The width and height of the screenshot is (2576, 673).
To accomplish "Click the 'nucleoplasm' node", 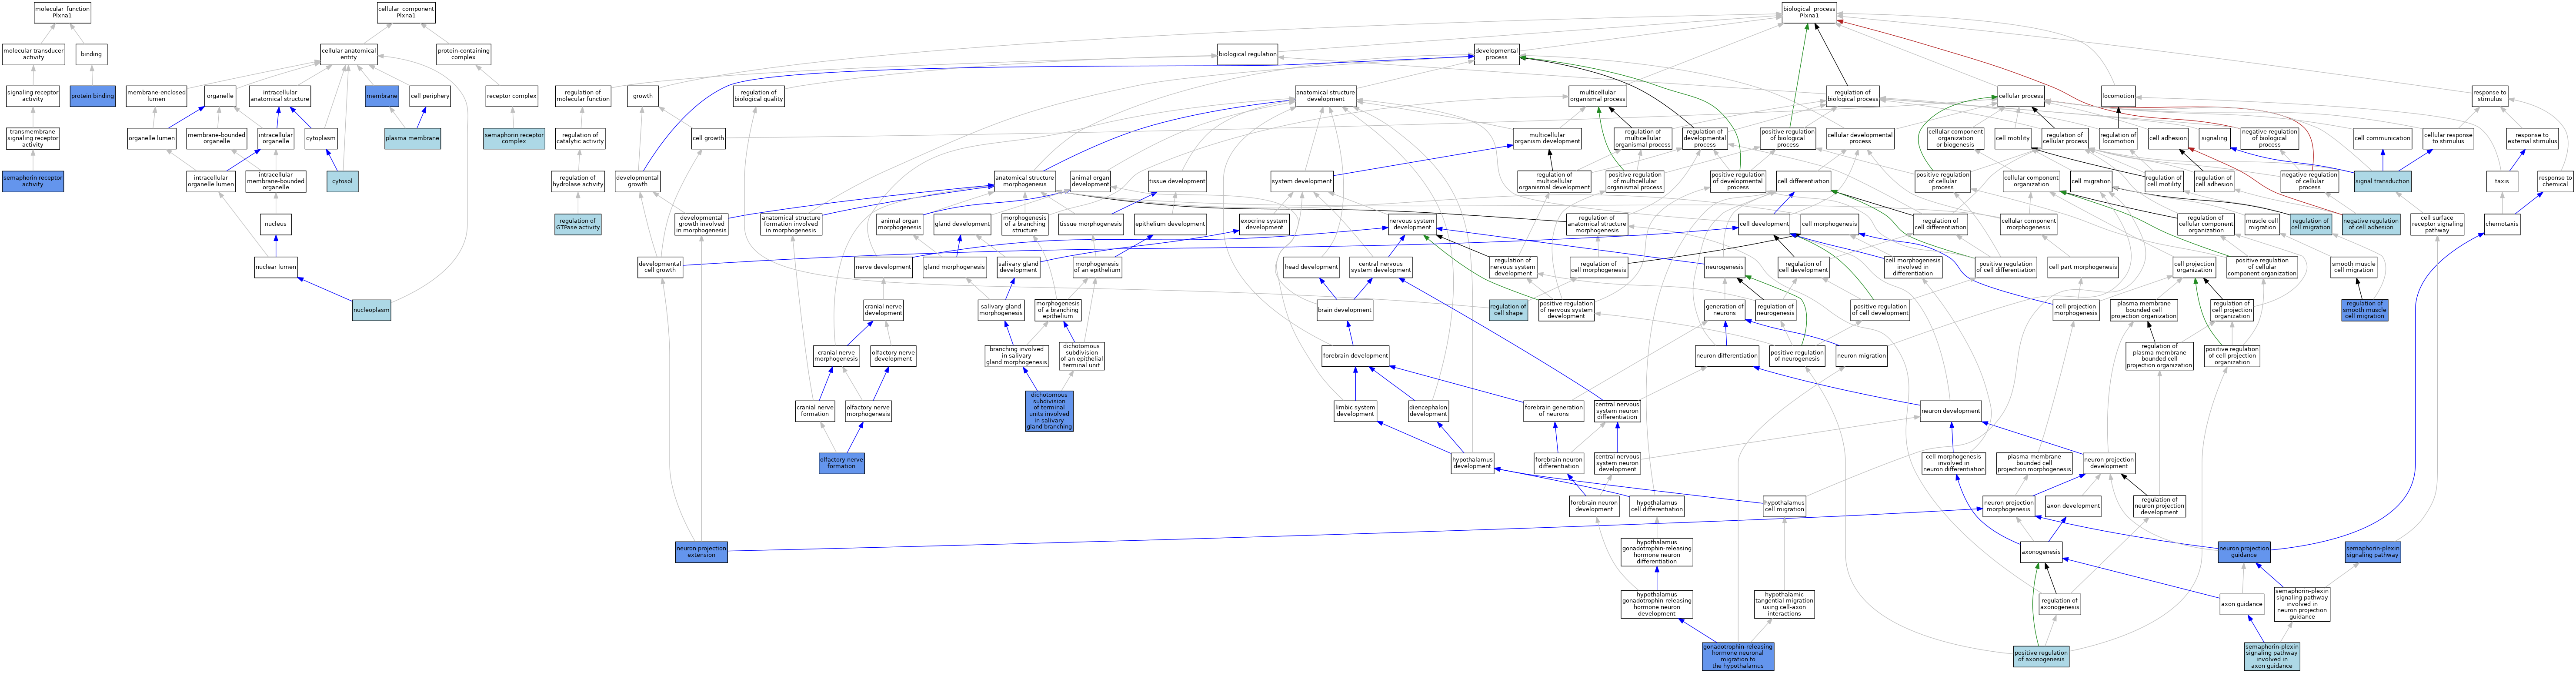I will pos(371,310).
